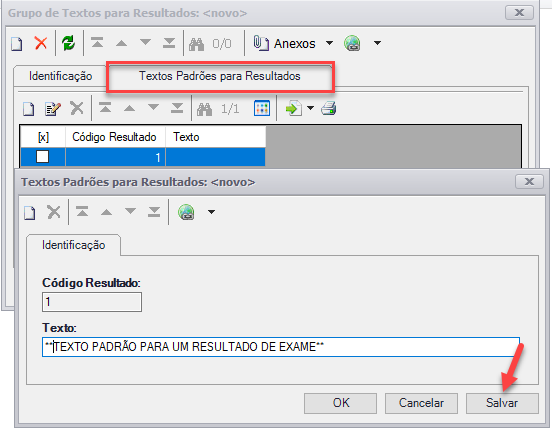Click printer icon in grid toolbar
552x431 pixels.
(x=328, y=108)
